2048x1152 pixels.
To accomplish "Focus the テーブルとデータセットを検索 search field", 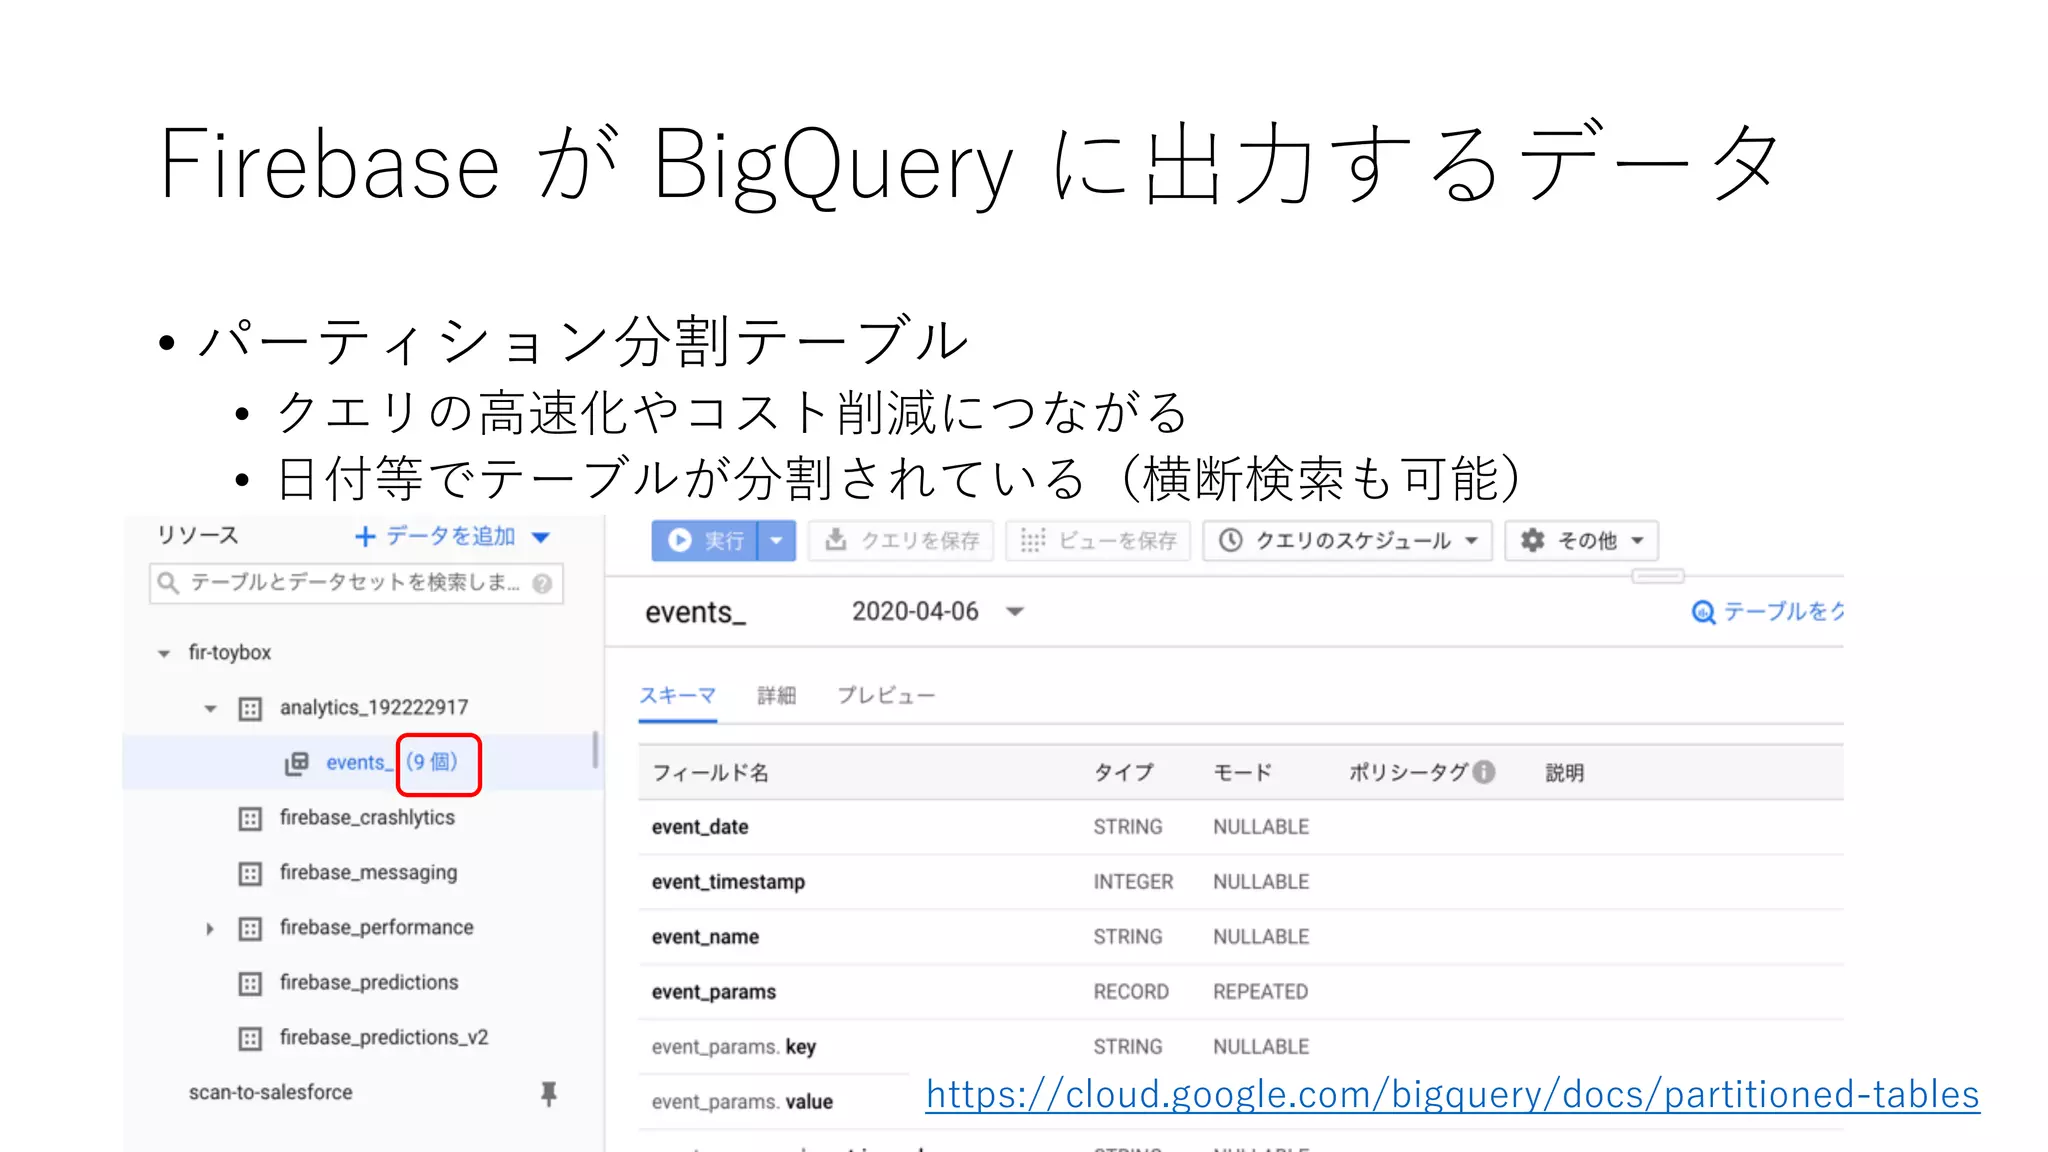I will point(356,583).
